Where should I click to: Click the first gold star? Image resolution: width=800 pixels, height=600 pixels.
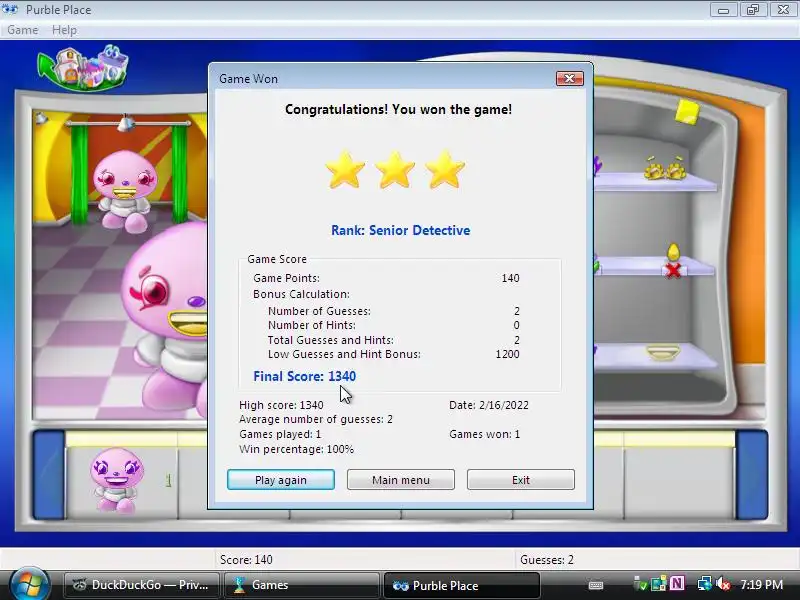pyautogui.click(x=345, y=170)
